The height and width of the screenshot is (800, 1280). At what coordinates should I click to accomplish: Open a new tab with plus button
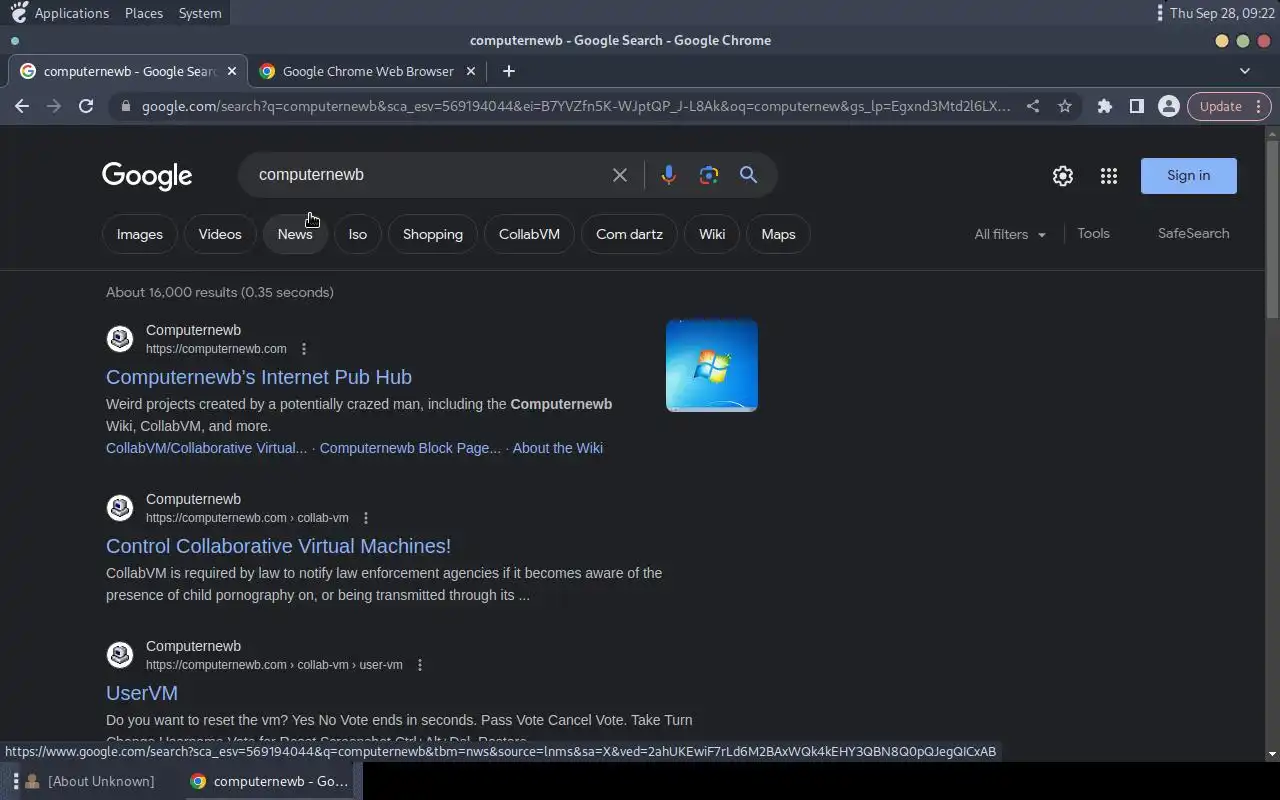click(x=509, y=71)
